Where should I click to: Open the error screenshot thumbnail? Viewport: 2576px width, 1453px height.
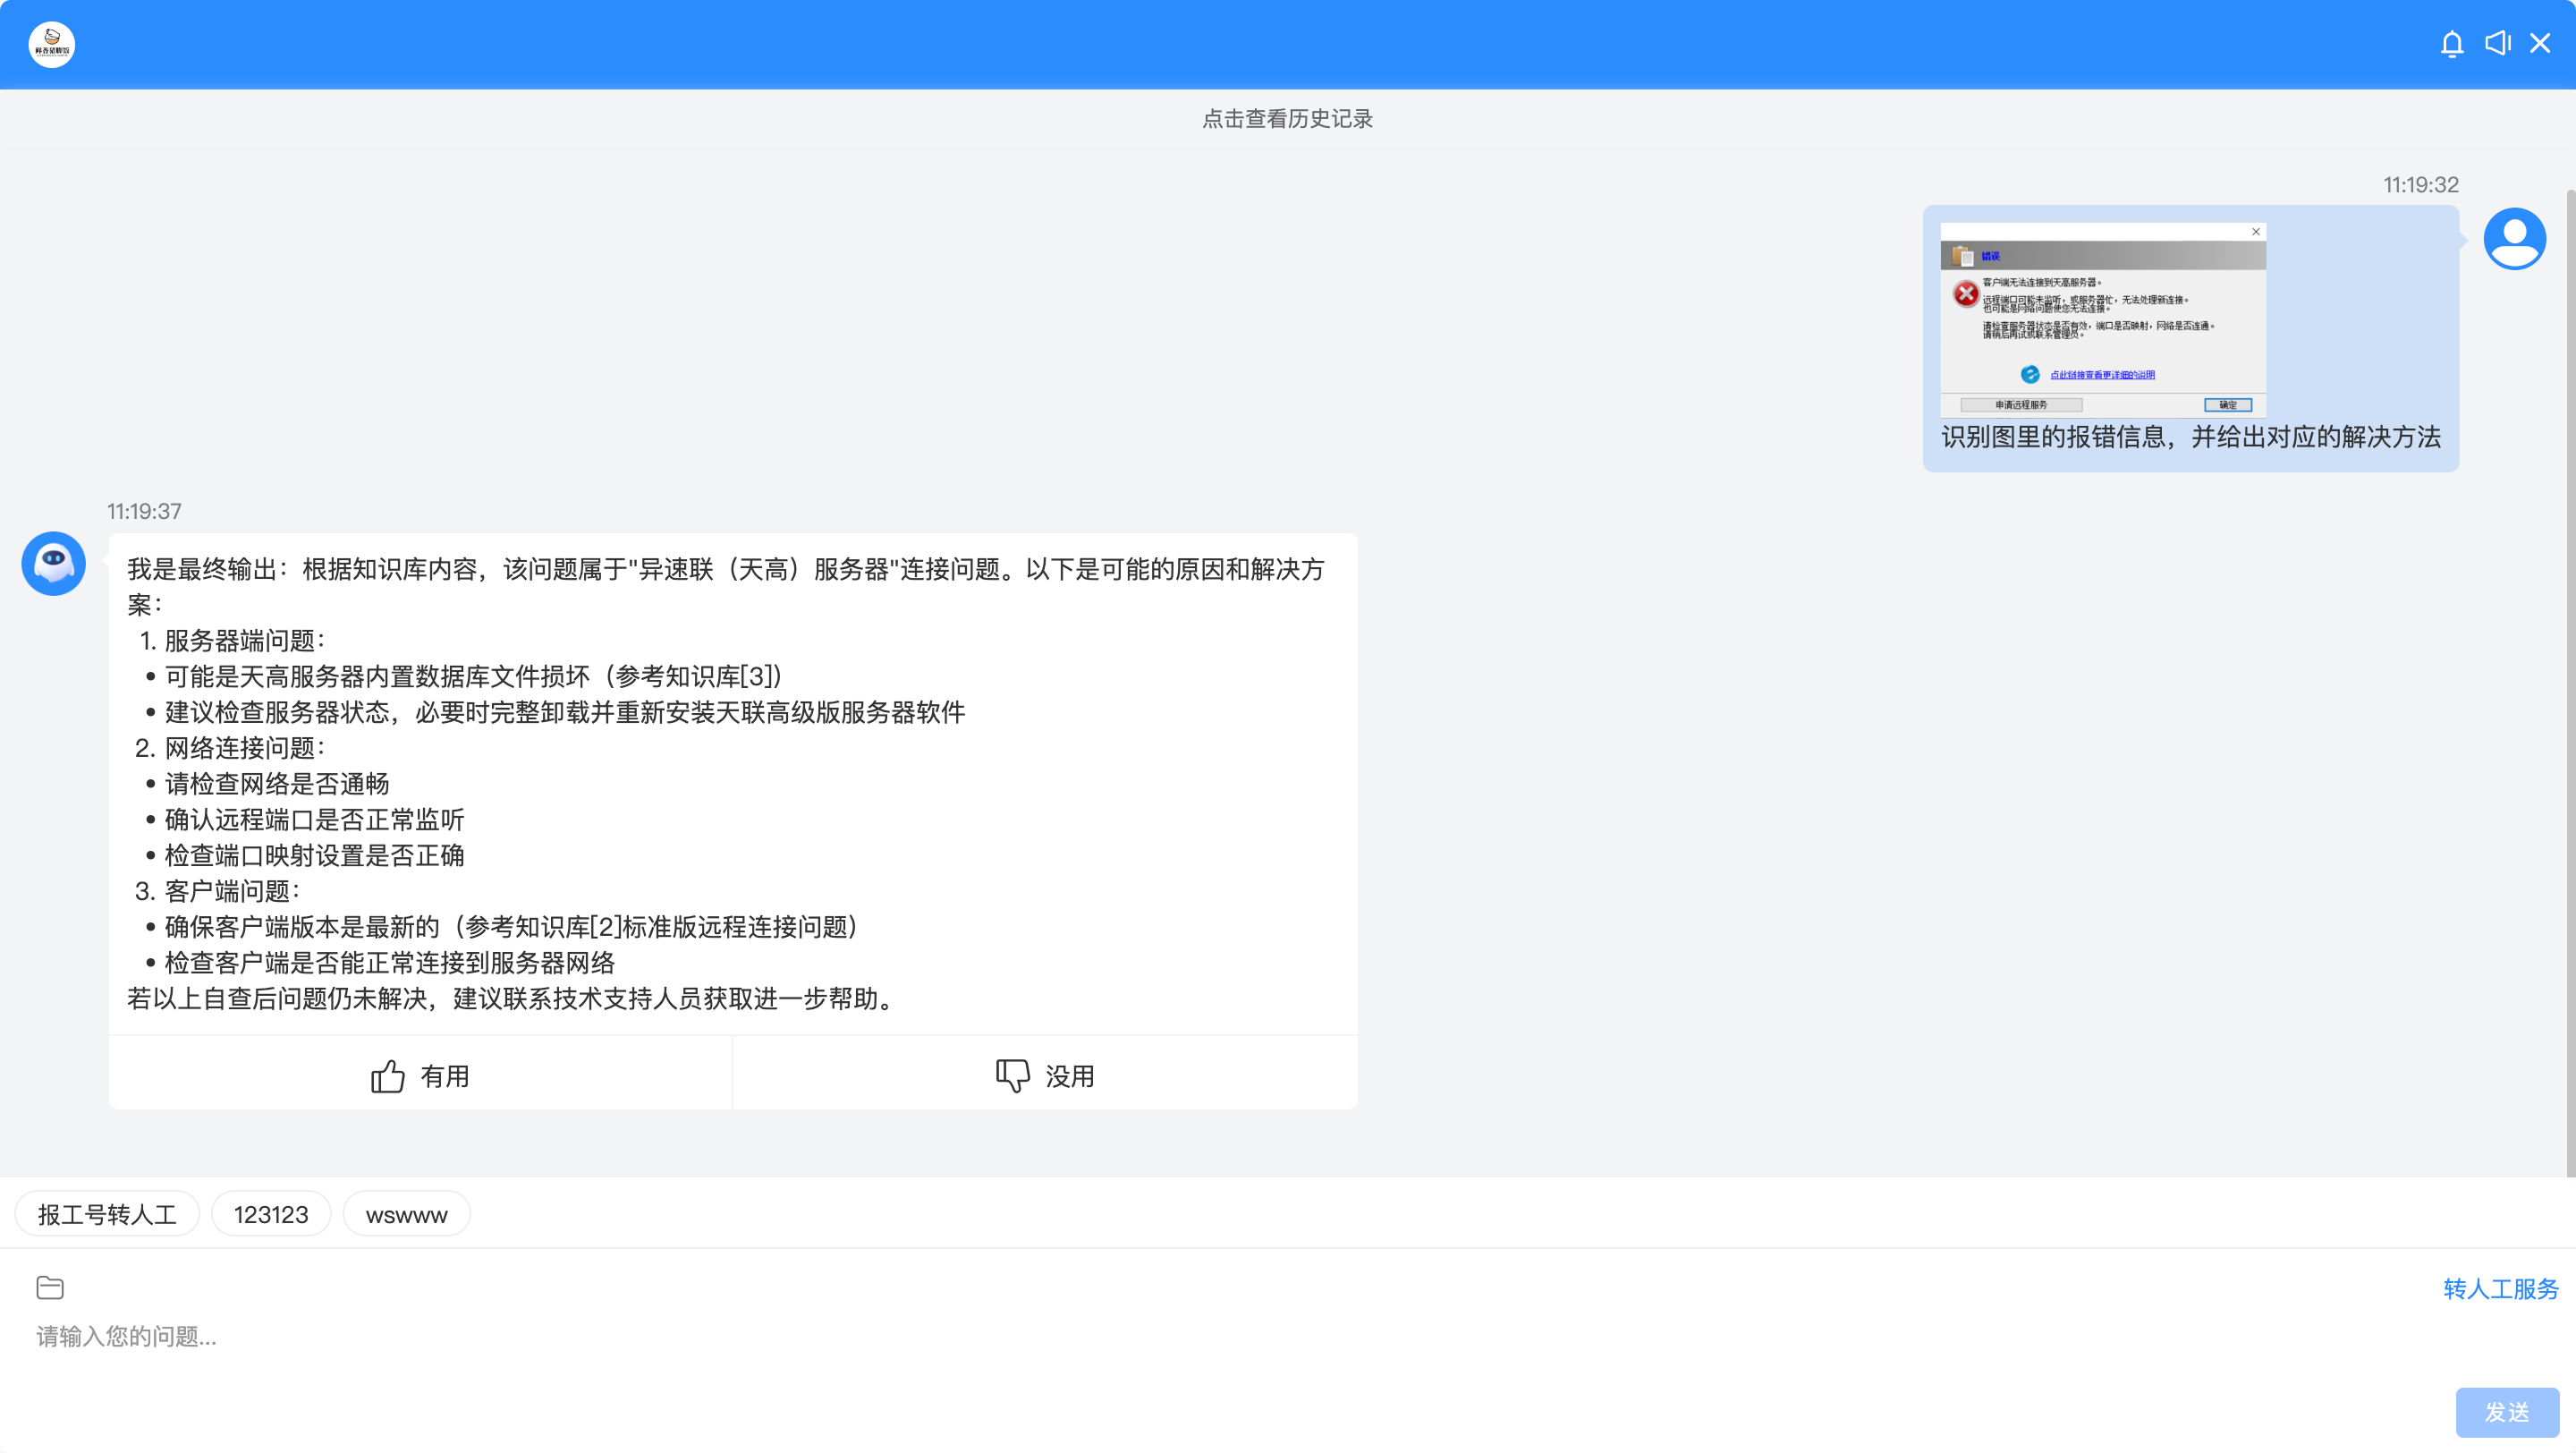(2102, 320)
